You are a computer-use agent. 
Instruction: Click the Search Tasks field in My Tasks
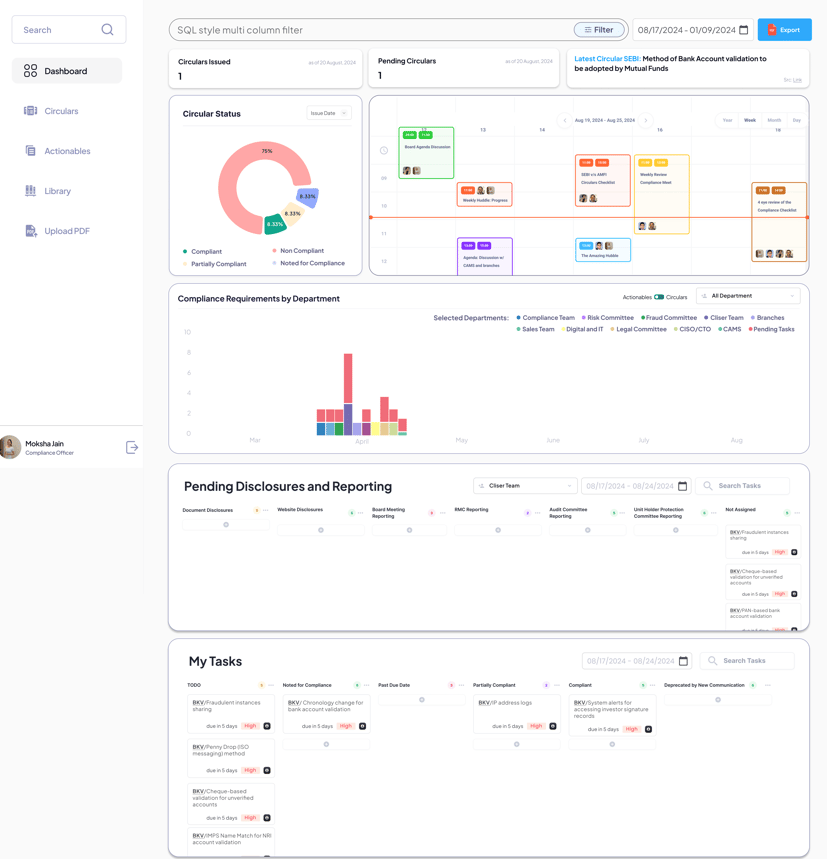(x=748, y=661)
